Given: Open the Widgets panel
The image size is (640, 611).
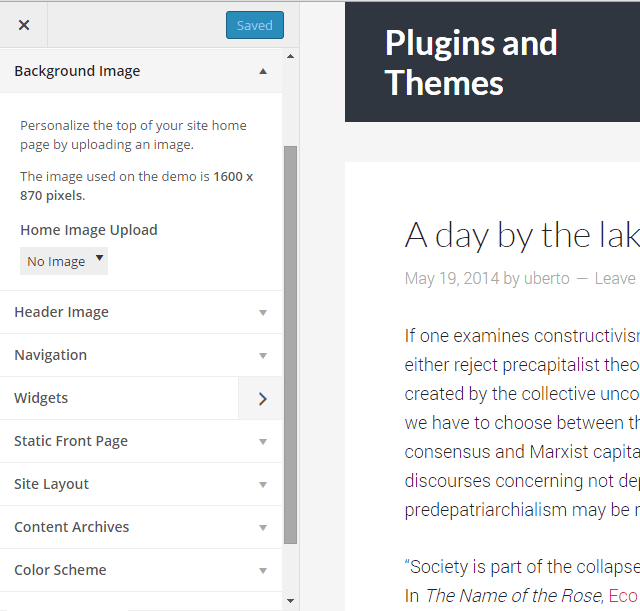Looking at the screenshot, I should pyautogui.click(x=42, y=398).
